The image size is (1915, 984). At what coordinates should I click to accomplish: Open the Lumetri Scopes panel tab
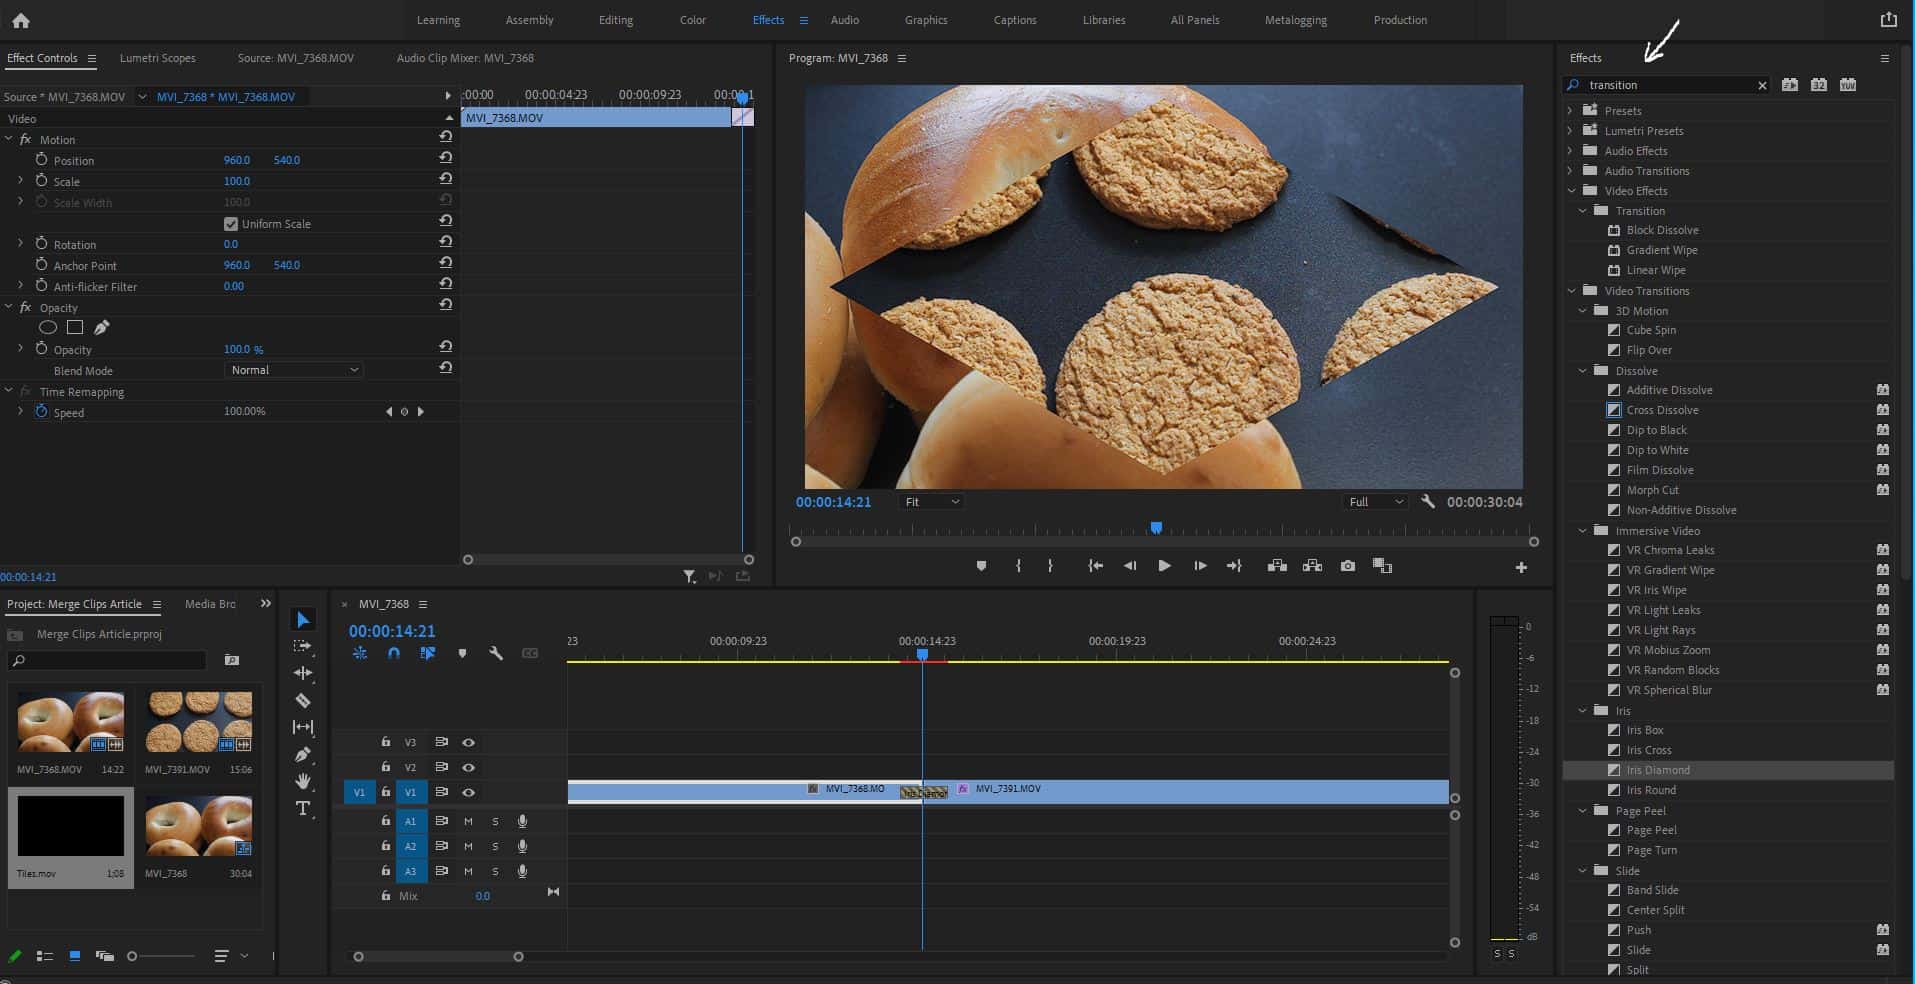157,58
